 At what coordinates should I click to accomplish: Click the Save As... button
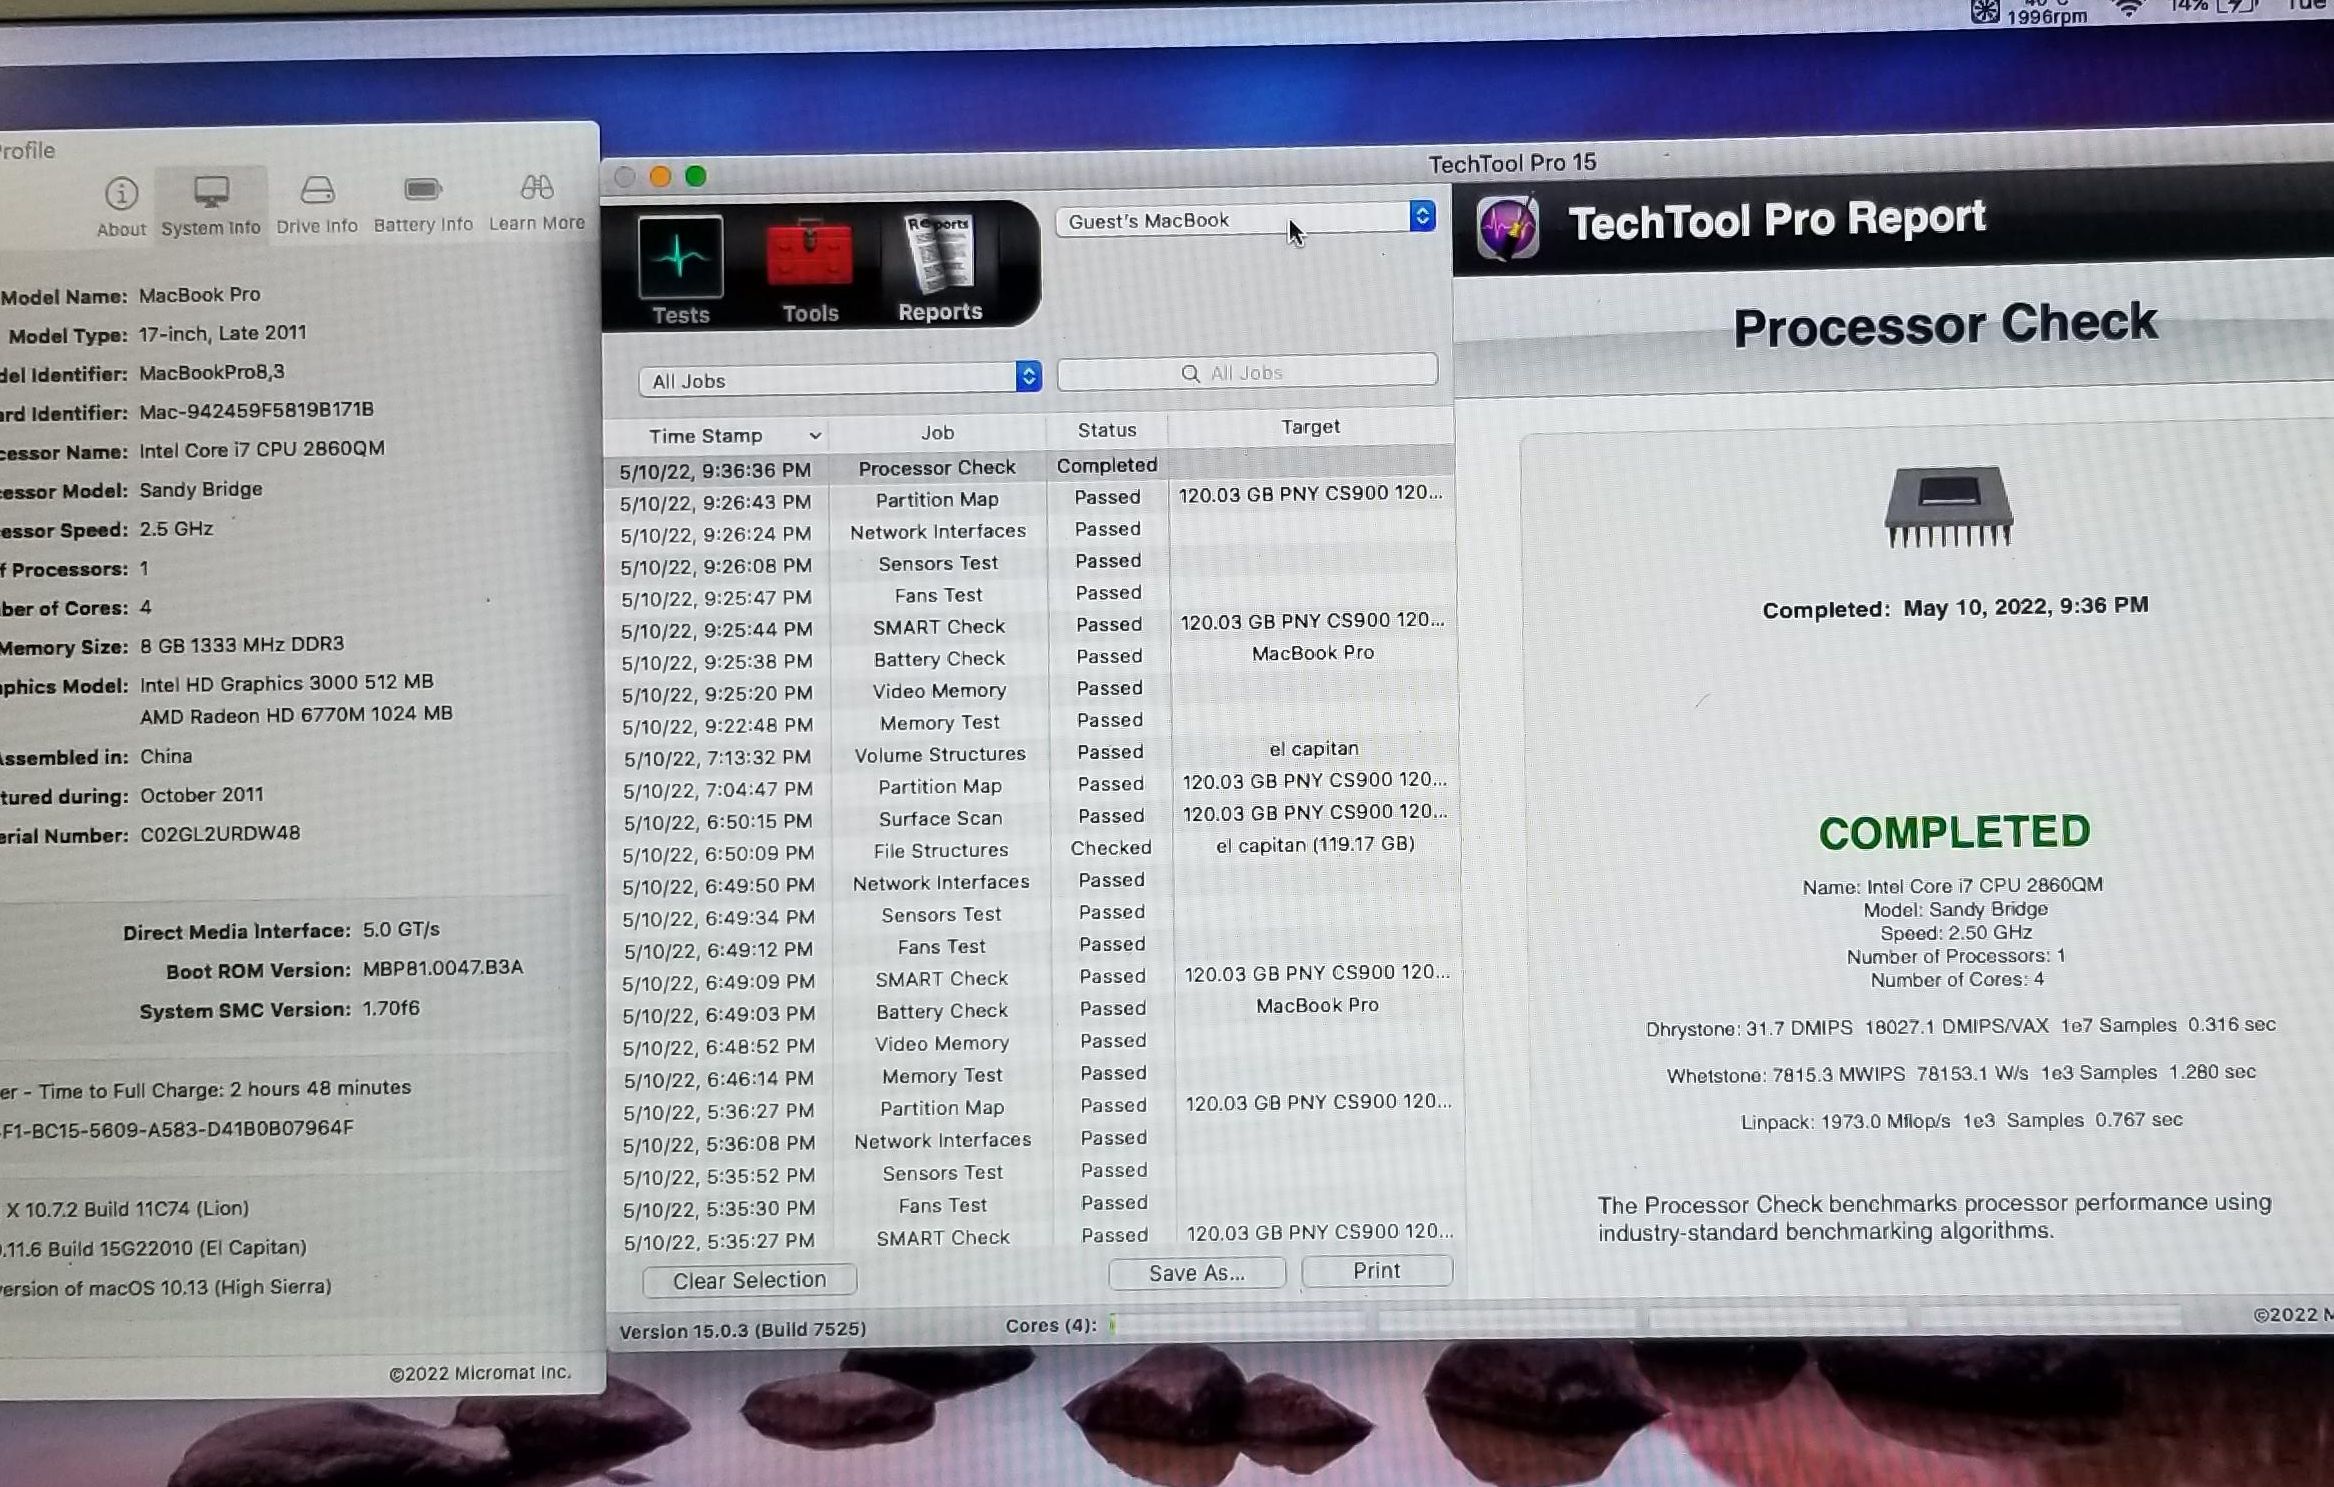pyautogui.click(x=1196, y=1273)
